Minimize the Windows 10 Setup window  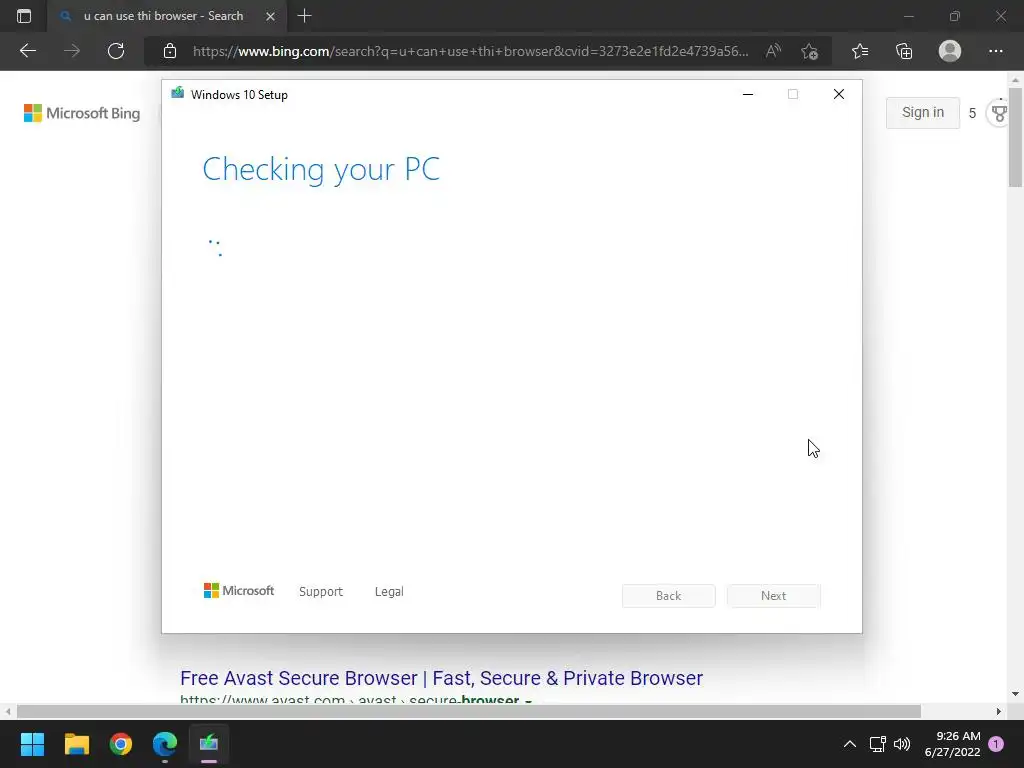[x=748, y=94]
